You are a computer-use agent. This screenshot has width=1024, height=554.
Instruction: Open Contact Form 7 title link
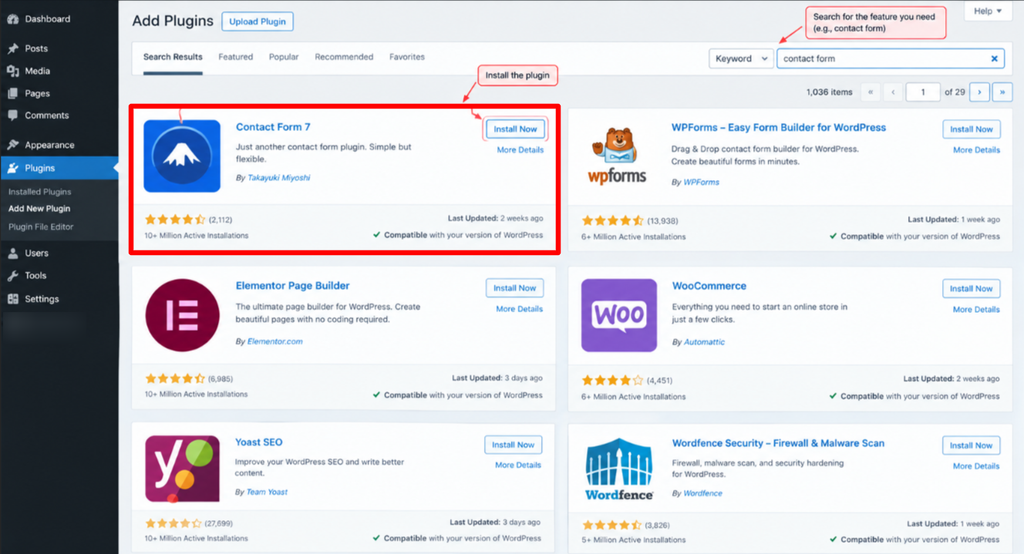273,127
